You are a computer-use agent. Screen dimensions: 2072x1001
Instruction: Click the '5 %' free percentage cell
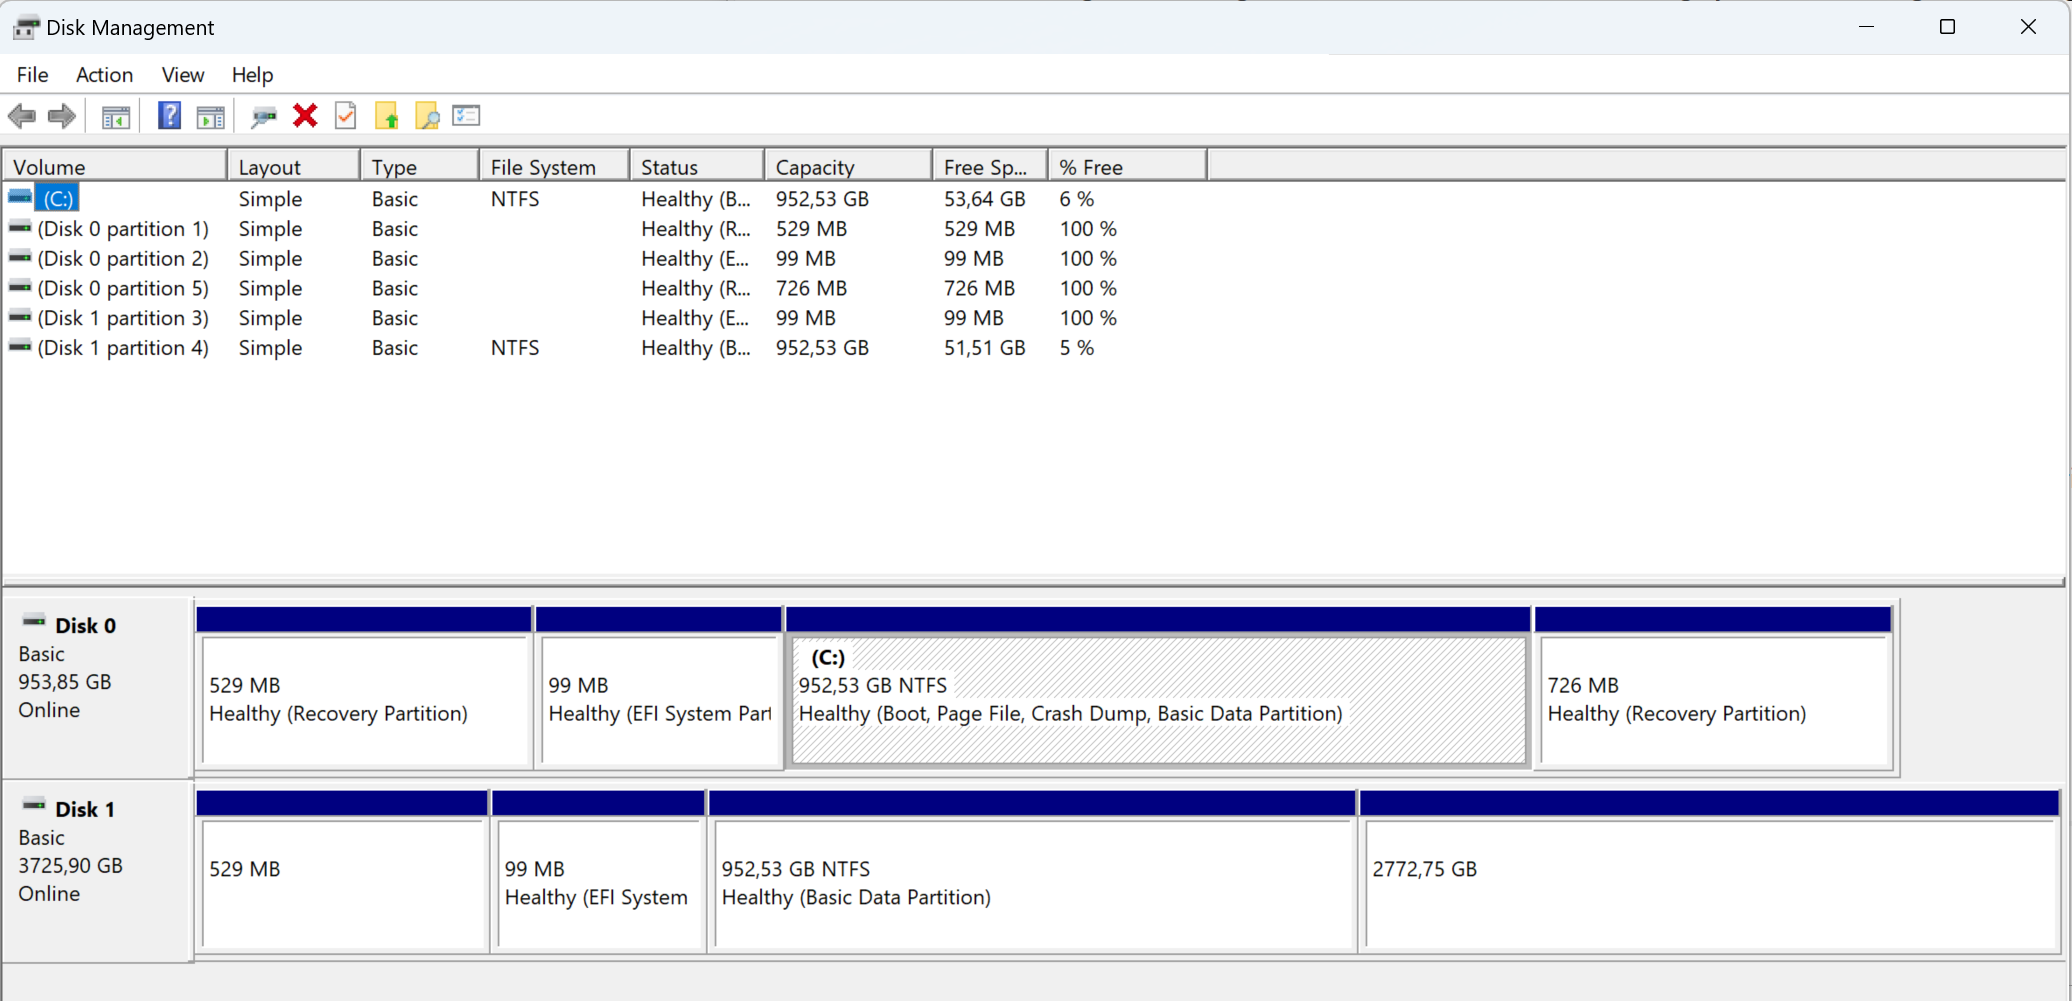pos(1077,348)
